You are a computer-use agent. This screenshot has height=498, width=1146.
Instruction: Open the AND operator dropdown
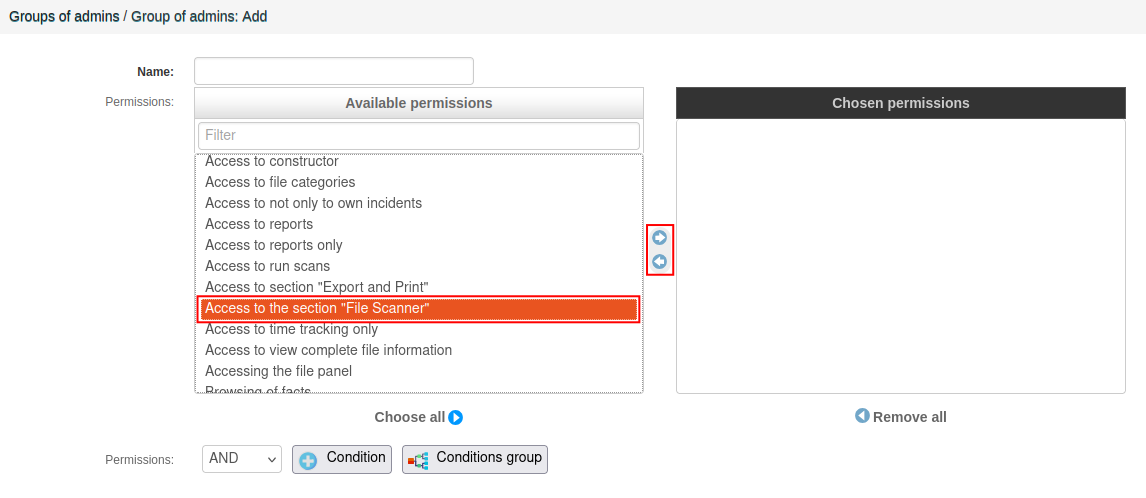pos(242,459)
